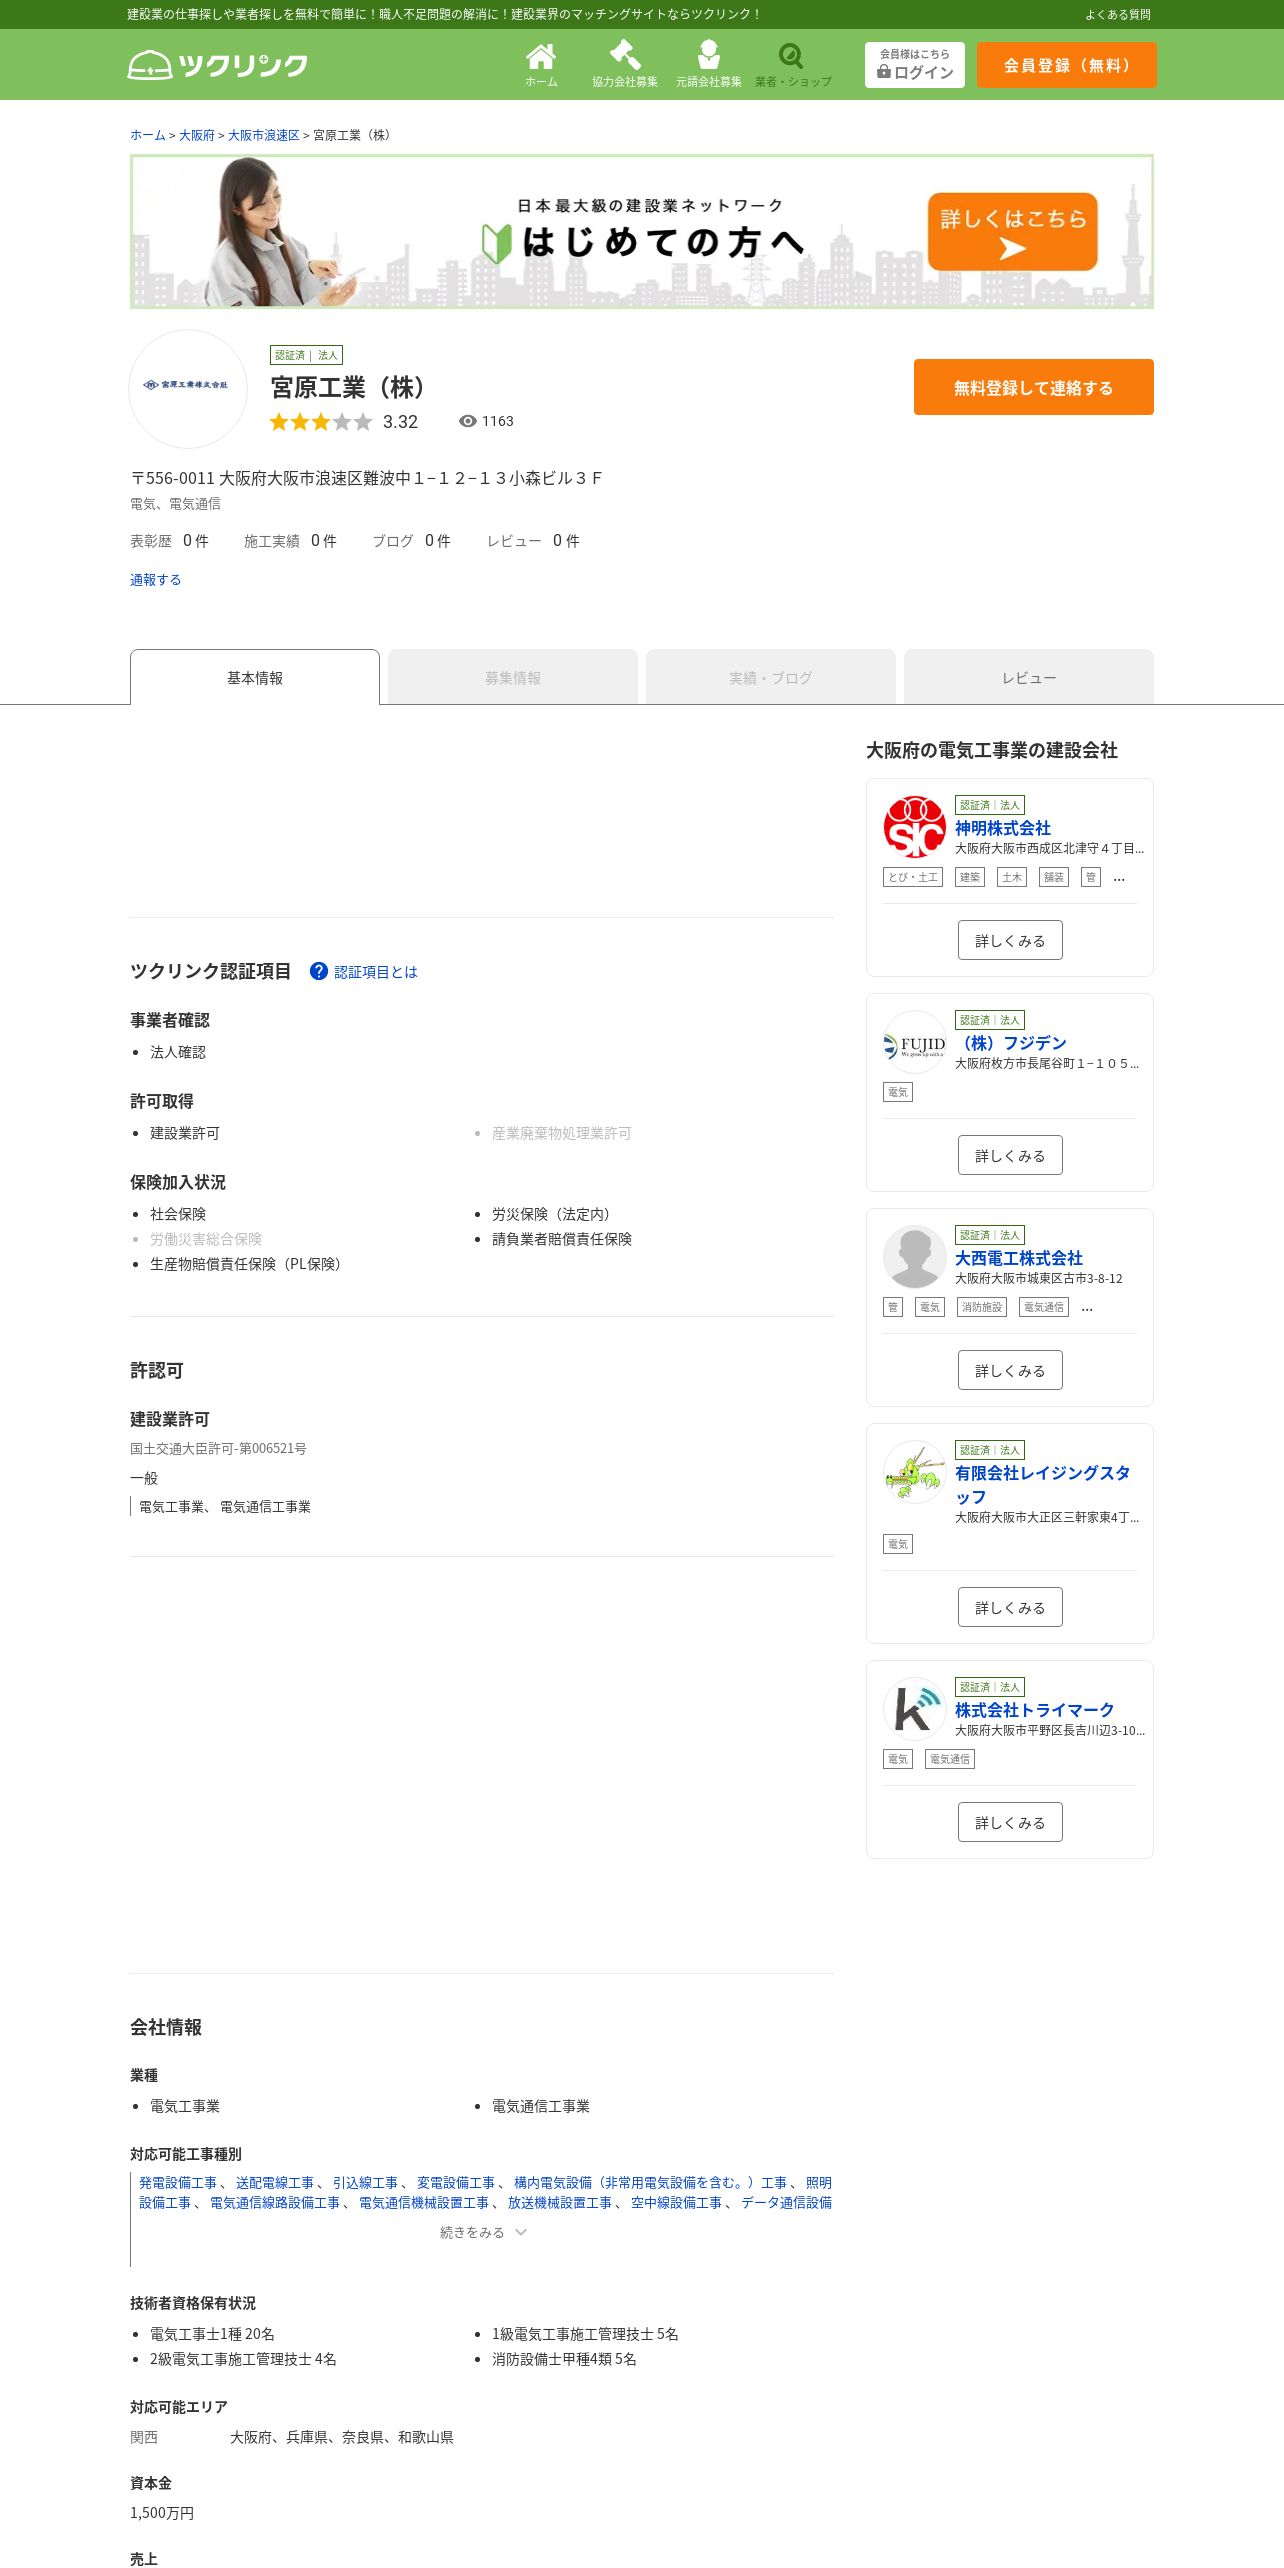Image resolution: width=1284 pixels, height=2568 pixels.
Task: Click the view count eye icon
Action: pyautogui.click(x=467, y=421)
